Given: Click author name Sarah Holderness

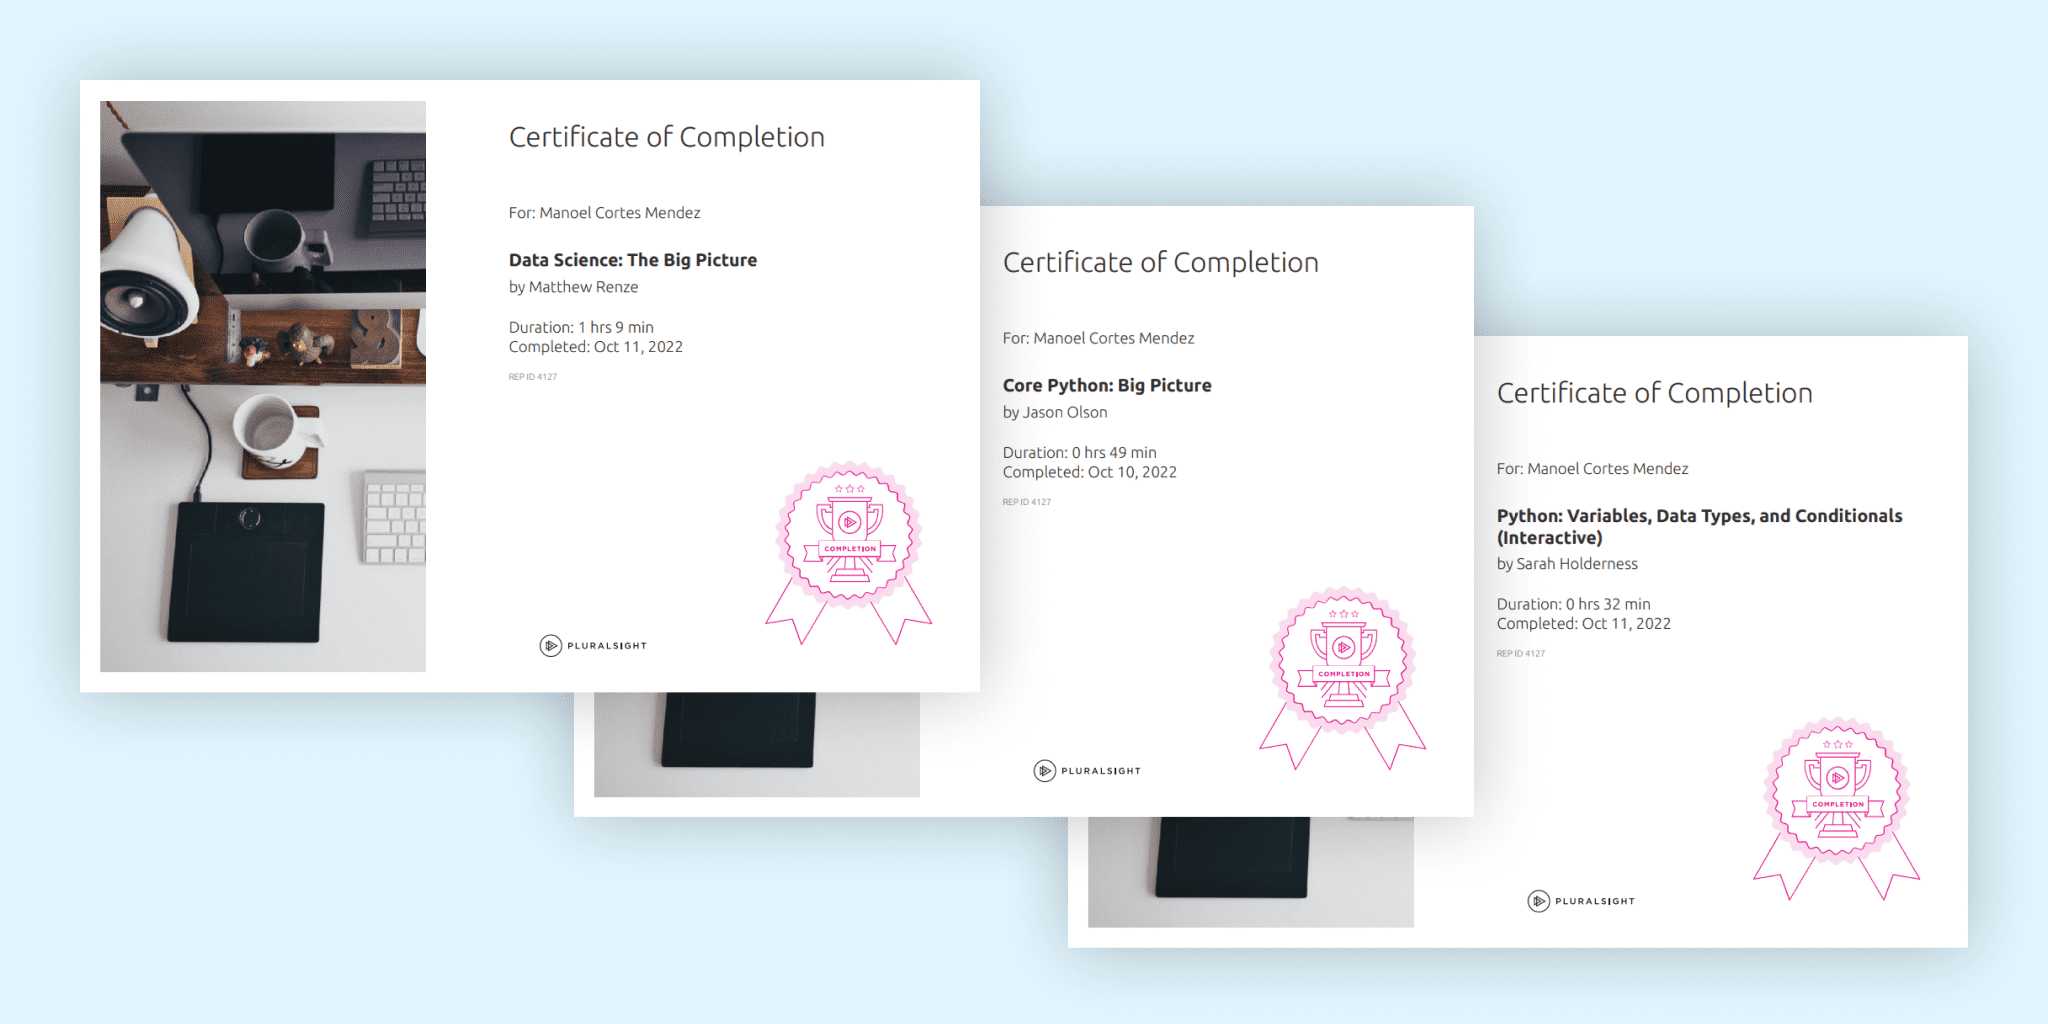Looking at the screenshot, I should point(1577,564).
